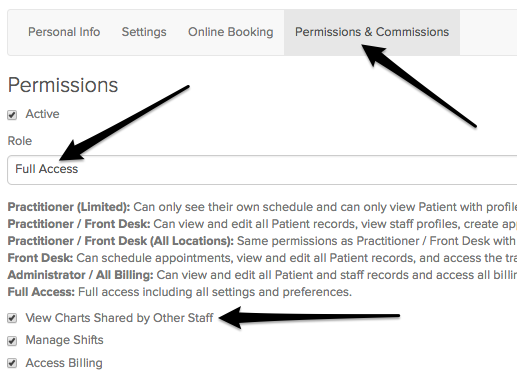The height and width of the screenshot is (379, 517).
Task: Click the Active label text
Action: 42,114
